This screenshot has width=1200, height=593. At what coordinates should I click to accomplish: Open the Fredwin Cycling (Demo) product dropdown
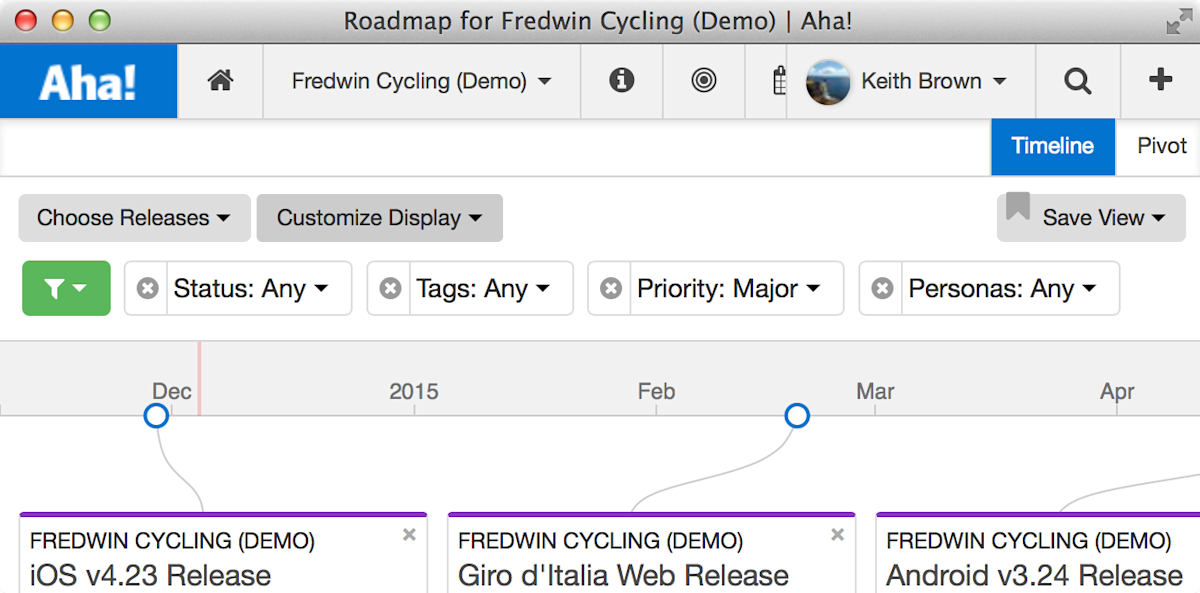[x=421, y=81]
